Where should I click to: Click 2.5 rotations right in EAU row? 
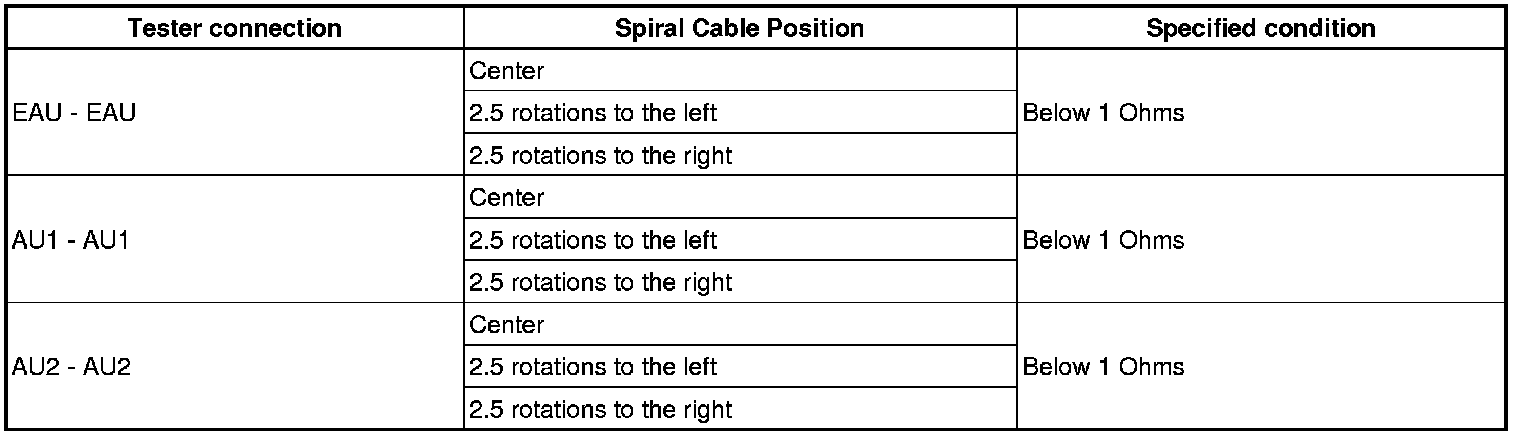(x=600, y=155)
